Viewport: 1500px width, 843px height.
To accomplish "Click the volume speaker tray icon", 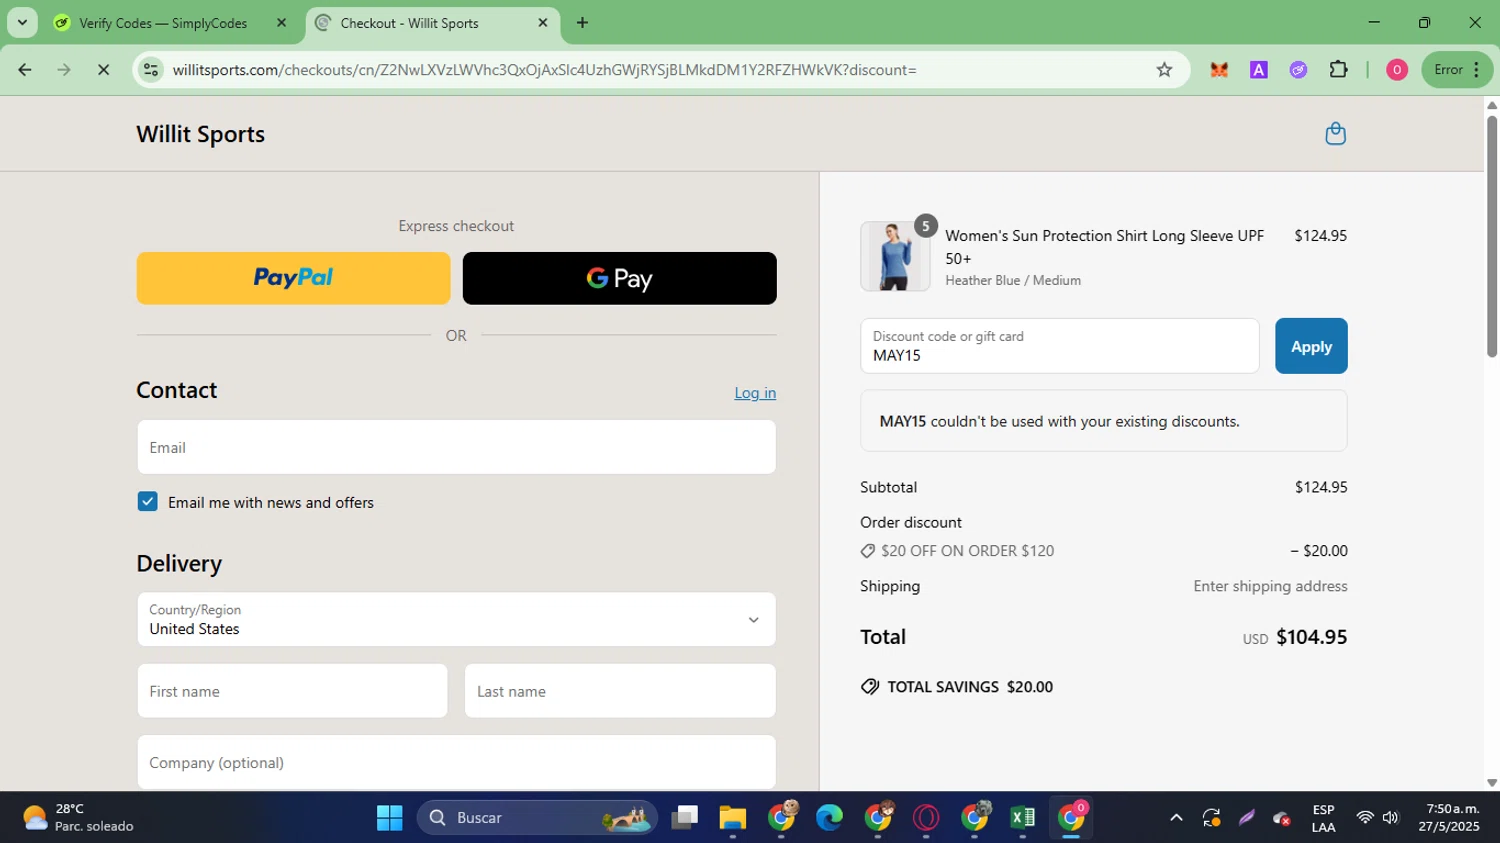I will pyautogui.click(x=1390, y=818).
